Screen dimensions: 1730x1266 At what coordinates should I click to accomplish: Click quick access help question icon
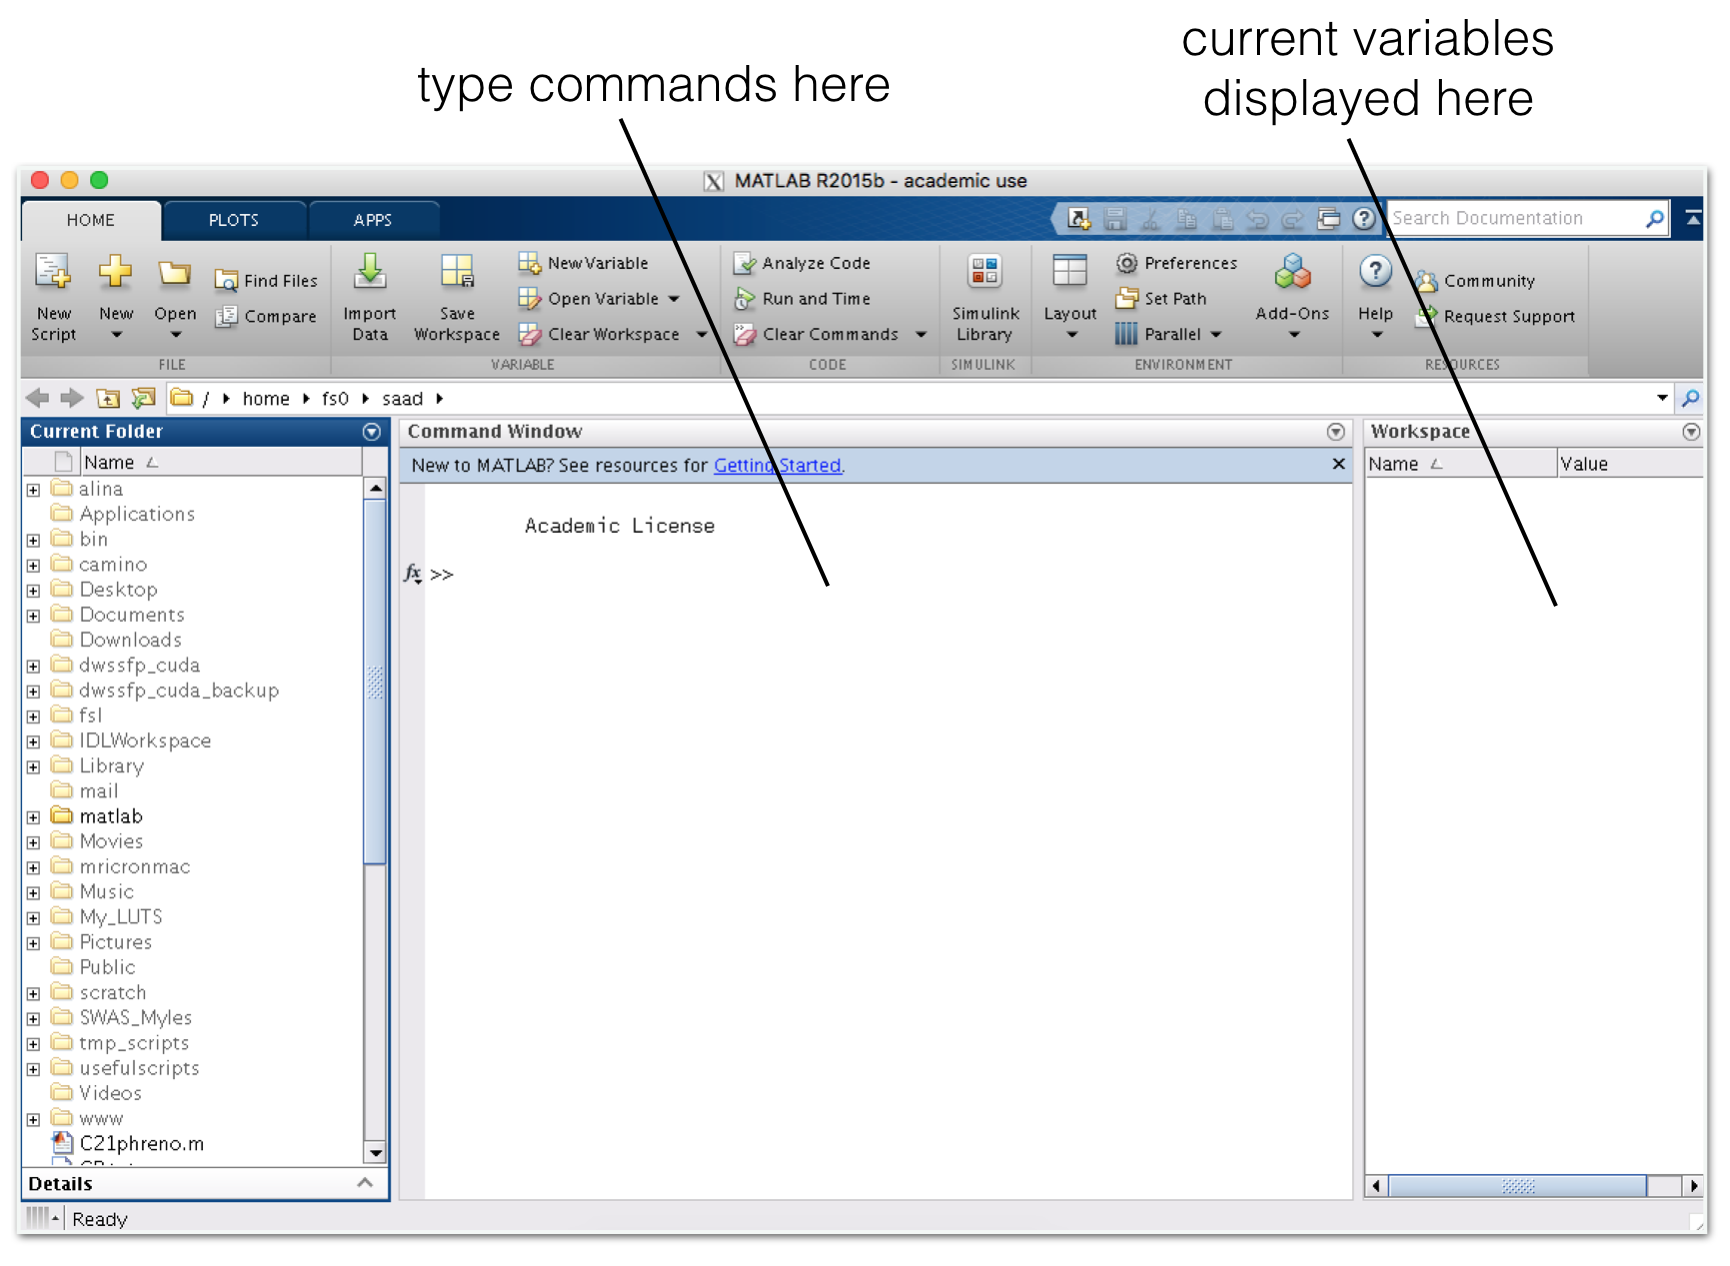1364,218
